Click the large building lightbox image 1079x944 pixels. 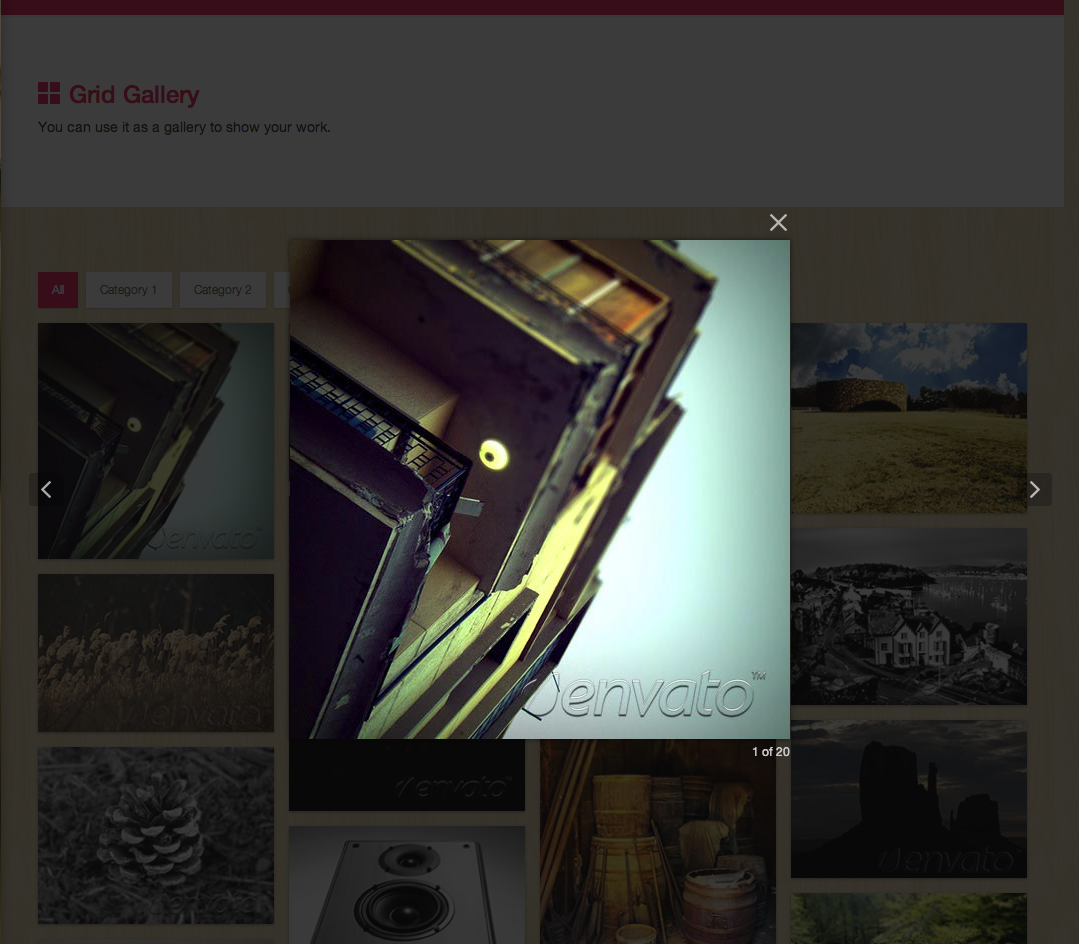tap(540, 489)
